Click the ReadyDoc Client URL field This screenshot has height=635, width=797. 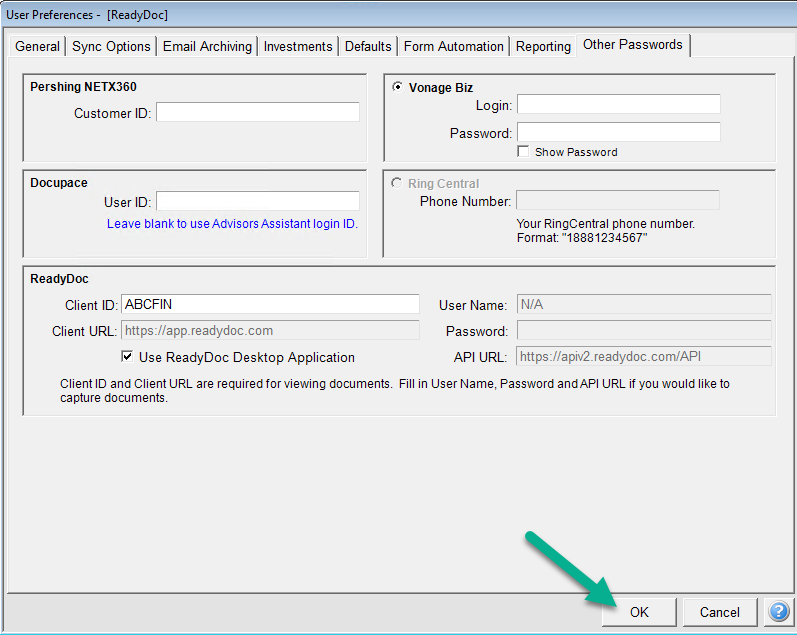pos(270,330)
